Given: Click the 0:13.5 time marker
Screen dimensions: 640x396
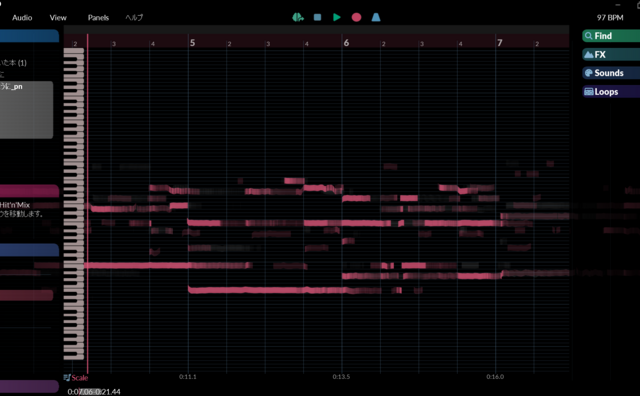Looking at the screenshot, I should pos(341,376).
